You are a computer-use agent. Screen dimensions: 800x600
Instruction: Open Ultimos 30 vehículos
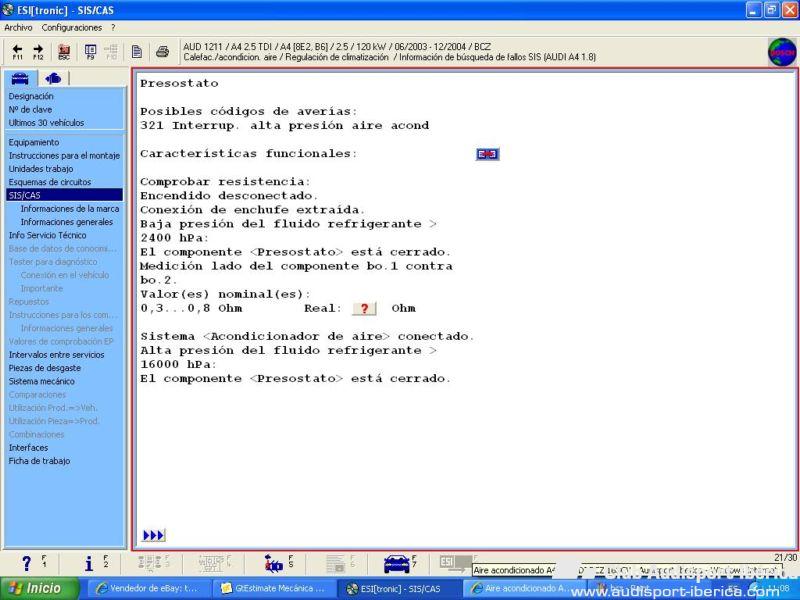coord(46,122)
